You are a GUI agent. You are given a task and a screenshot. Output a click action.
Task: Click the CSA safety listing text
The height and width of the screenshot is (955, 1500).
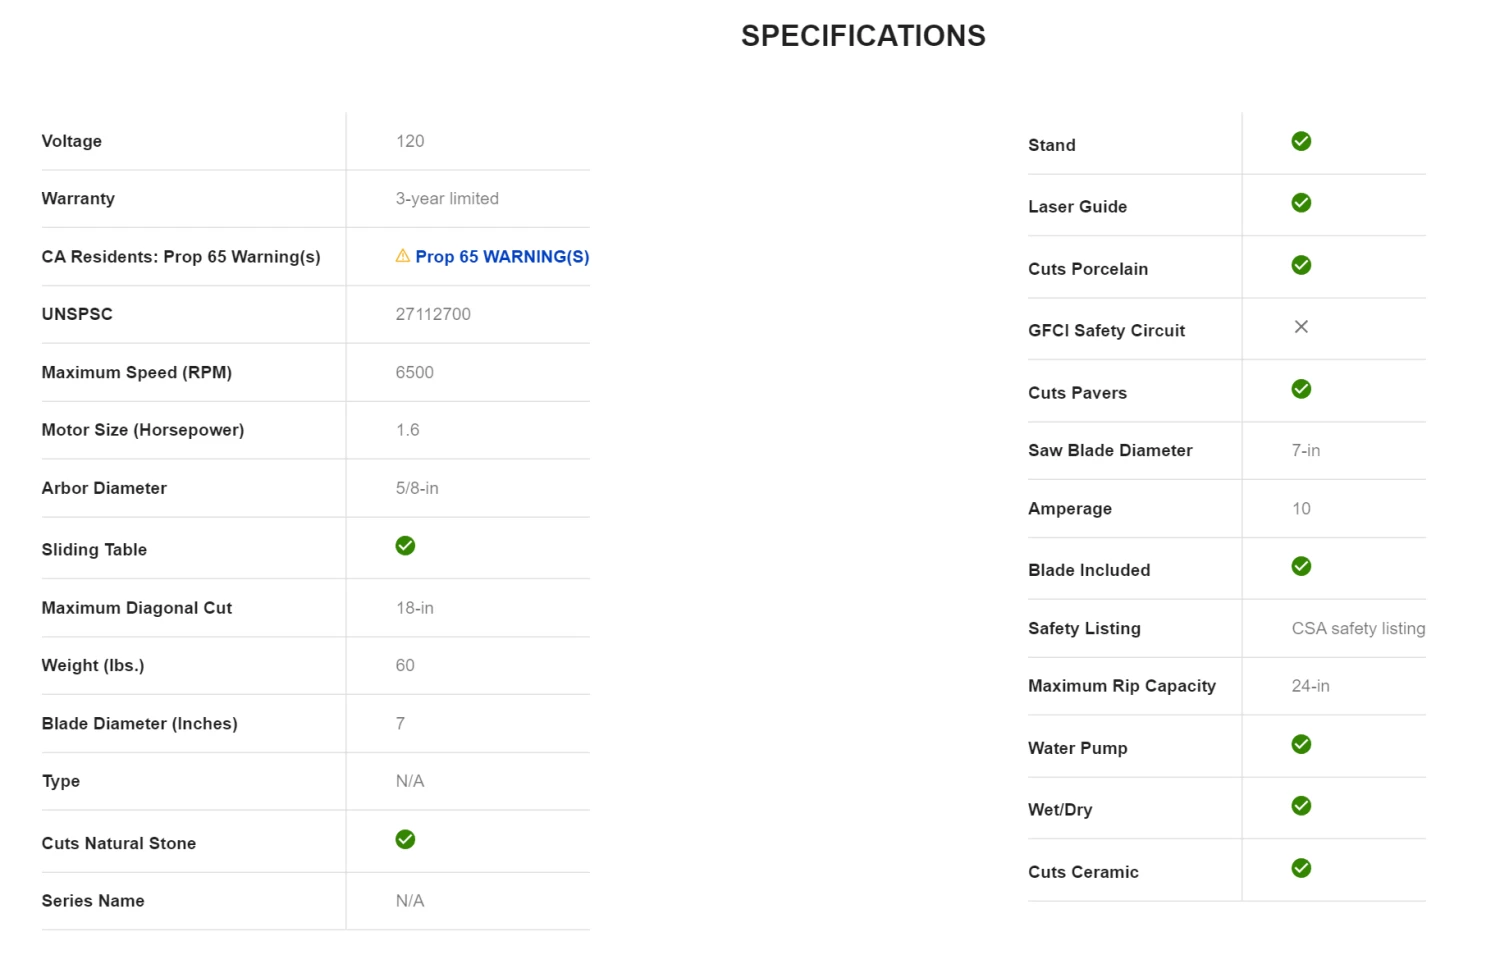[x=1358, y=629]
